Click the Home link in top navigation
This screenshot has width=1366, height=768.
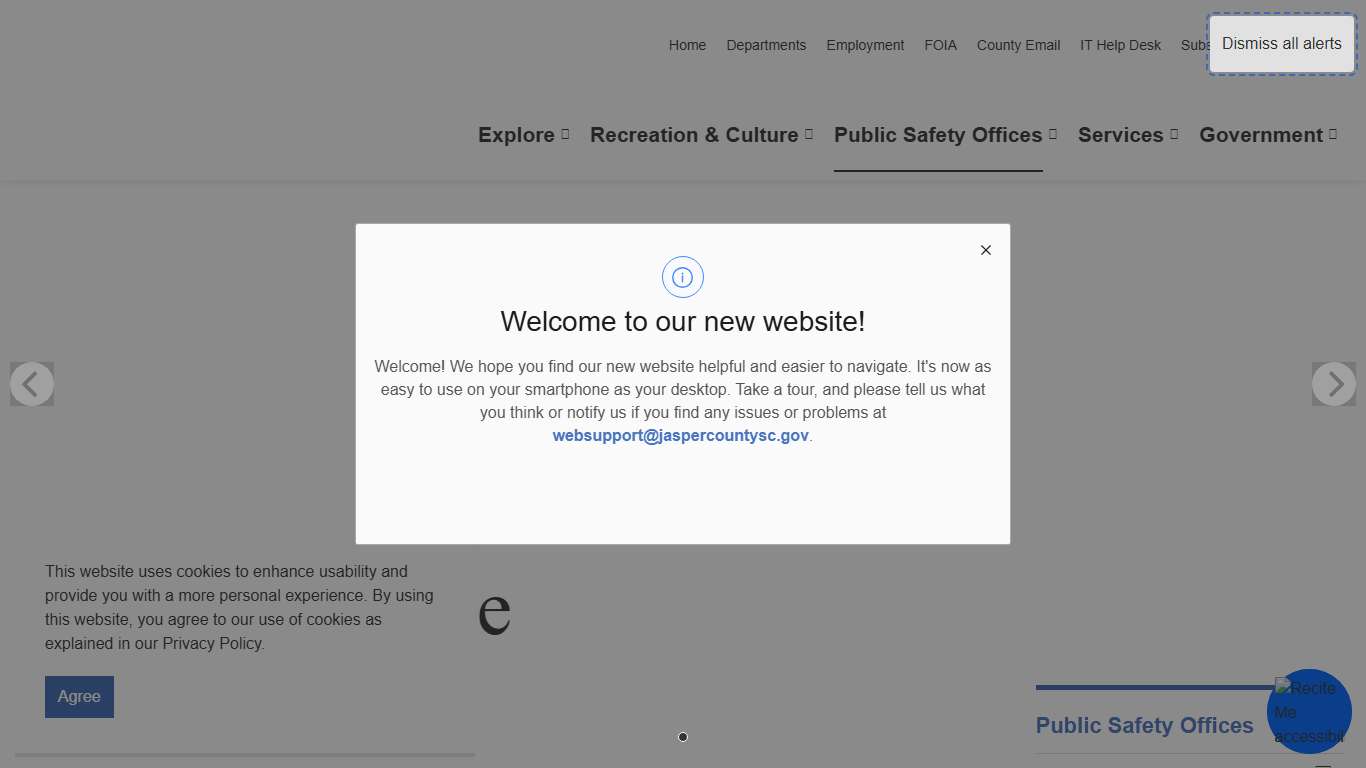click(x=687, y=45)
